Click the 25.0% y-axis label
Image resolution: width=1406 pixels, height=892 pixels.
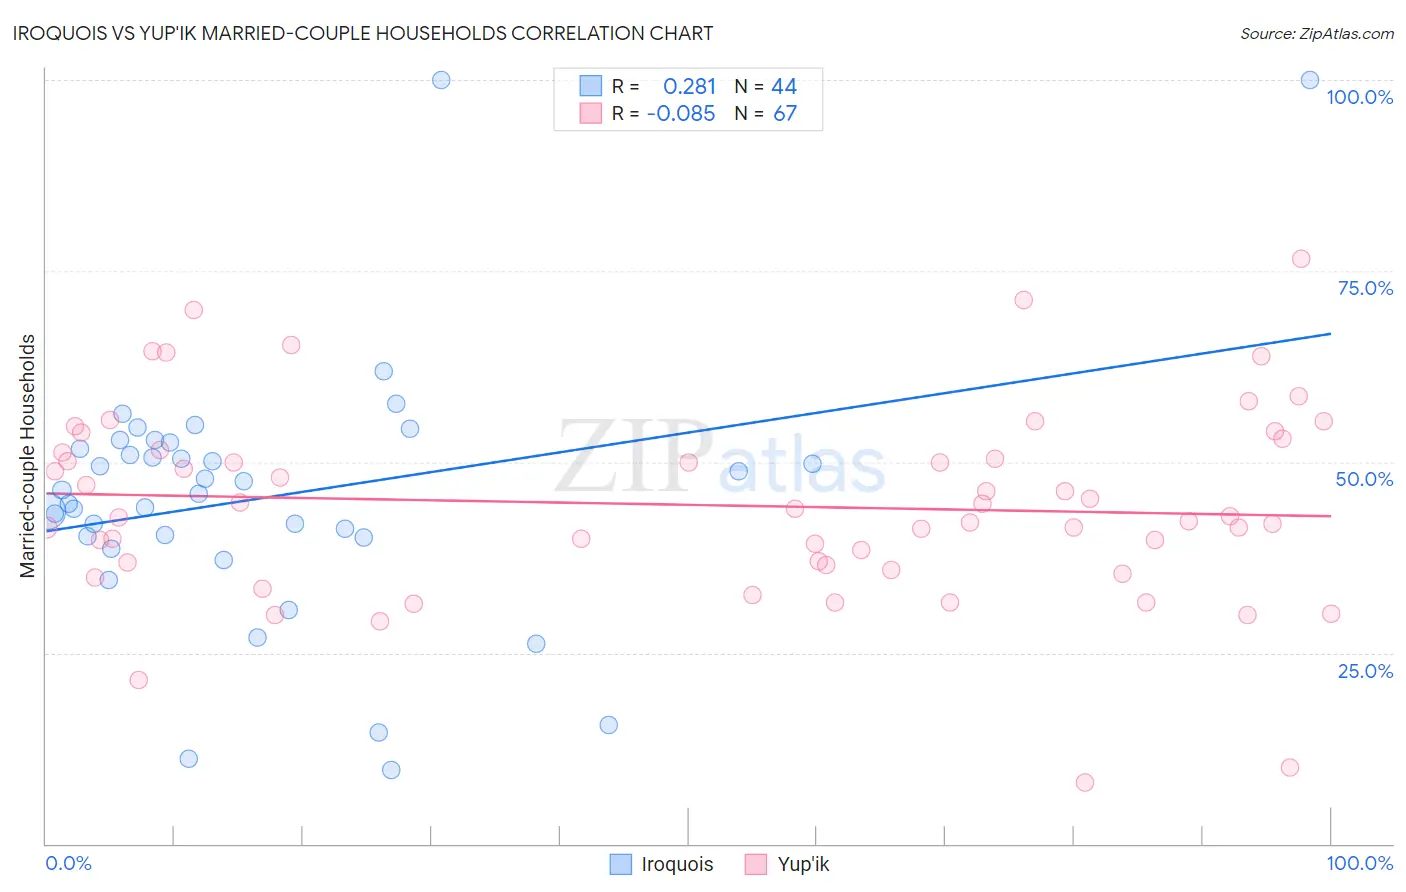1365,671
